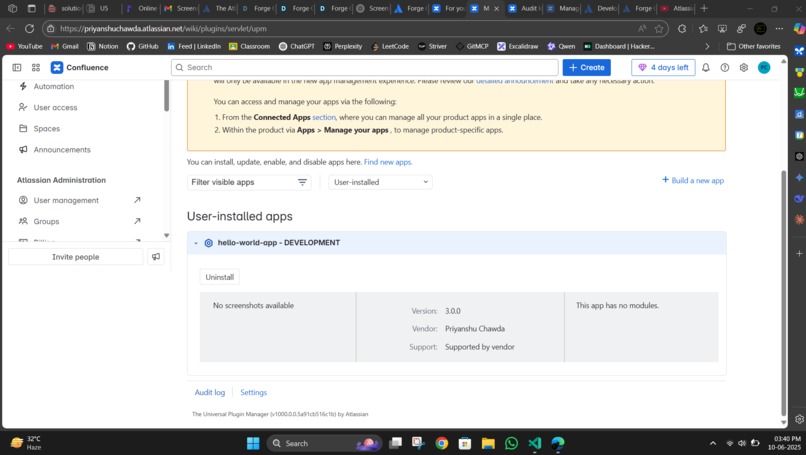Screen dimensions: 806x455
Task: Open WhatsApp from the taskbar
Action: coord(511,443)
